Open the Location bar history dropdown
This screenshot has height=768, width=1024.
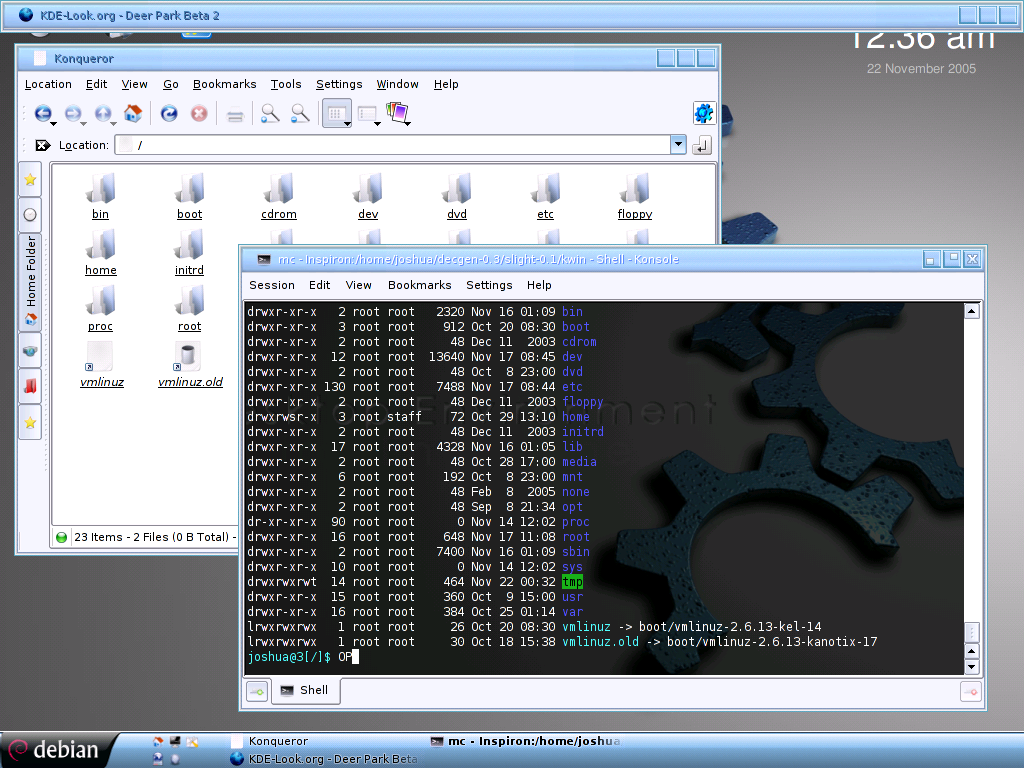click(x=678, y=144)
